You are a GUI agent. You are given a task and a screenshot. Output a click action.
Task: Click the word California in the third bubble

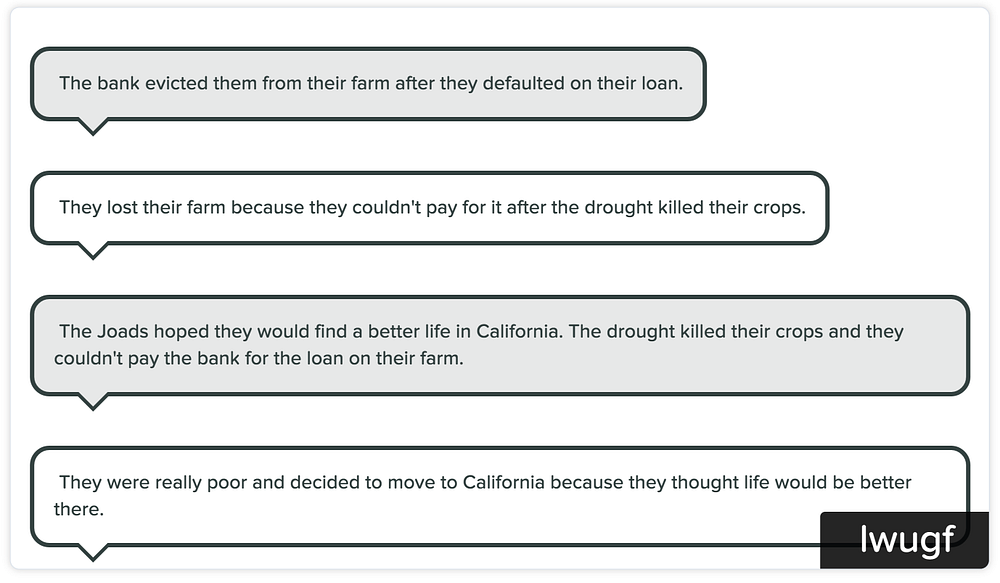(x=517, y=332)
